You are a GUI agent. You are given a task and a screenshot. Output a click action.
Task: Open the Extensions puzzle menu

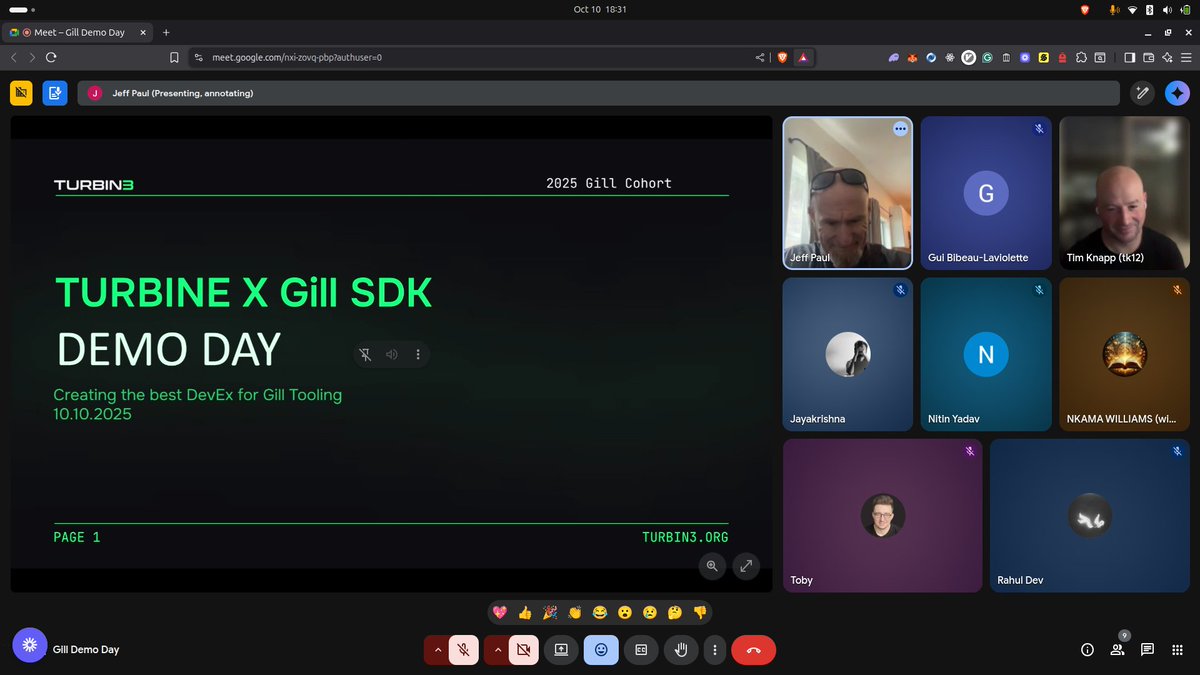1081,58
